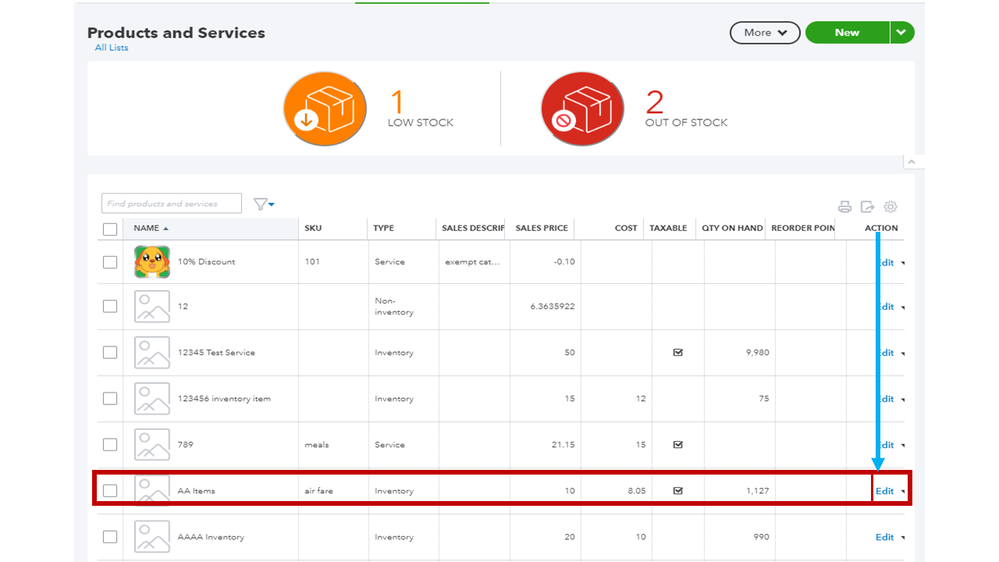The image size is (999, 562).
Task: Open the More dropdown menu
Action: [x=765, y=33]
